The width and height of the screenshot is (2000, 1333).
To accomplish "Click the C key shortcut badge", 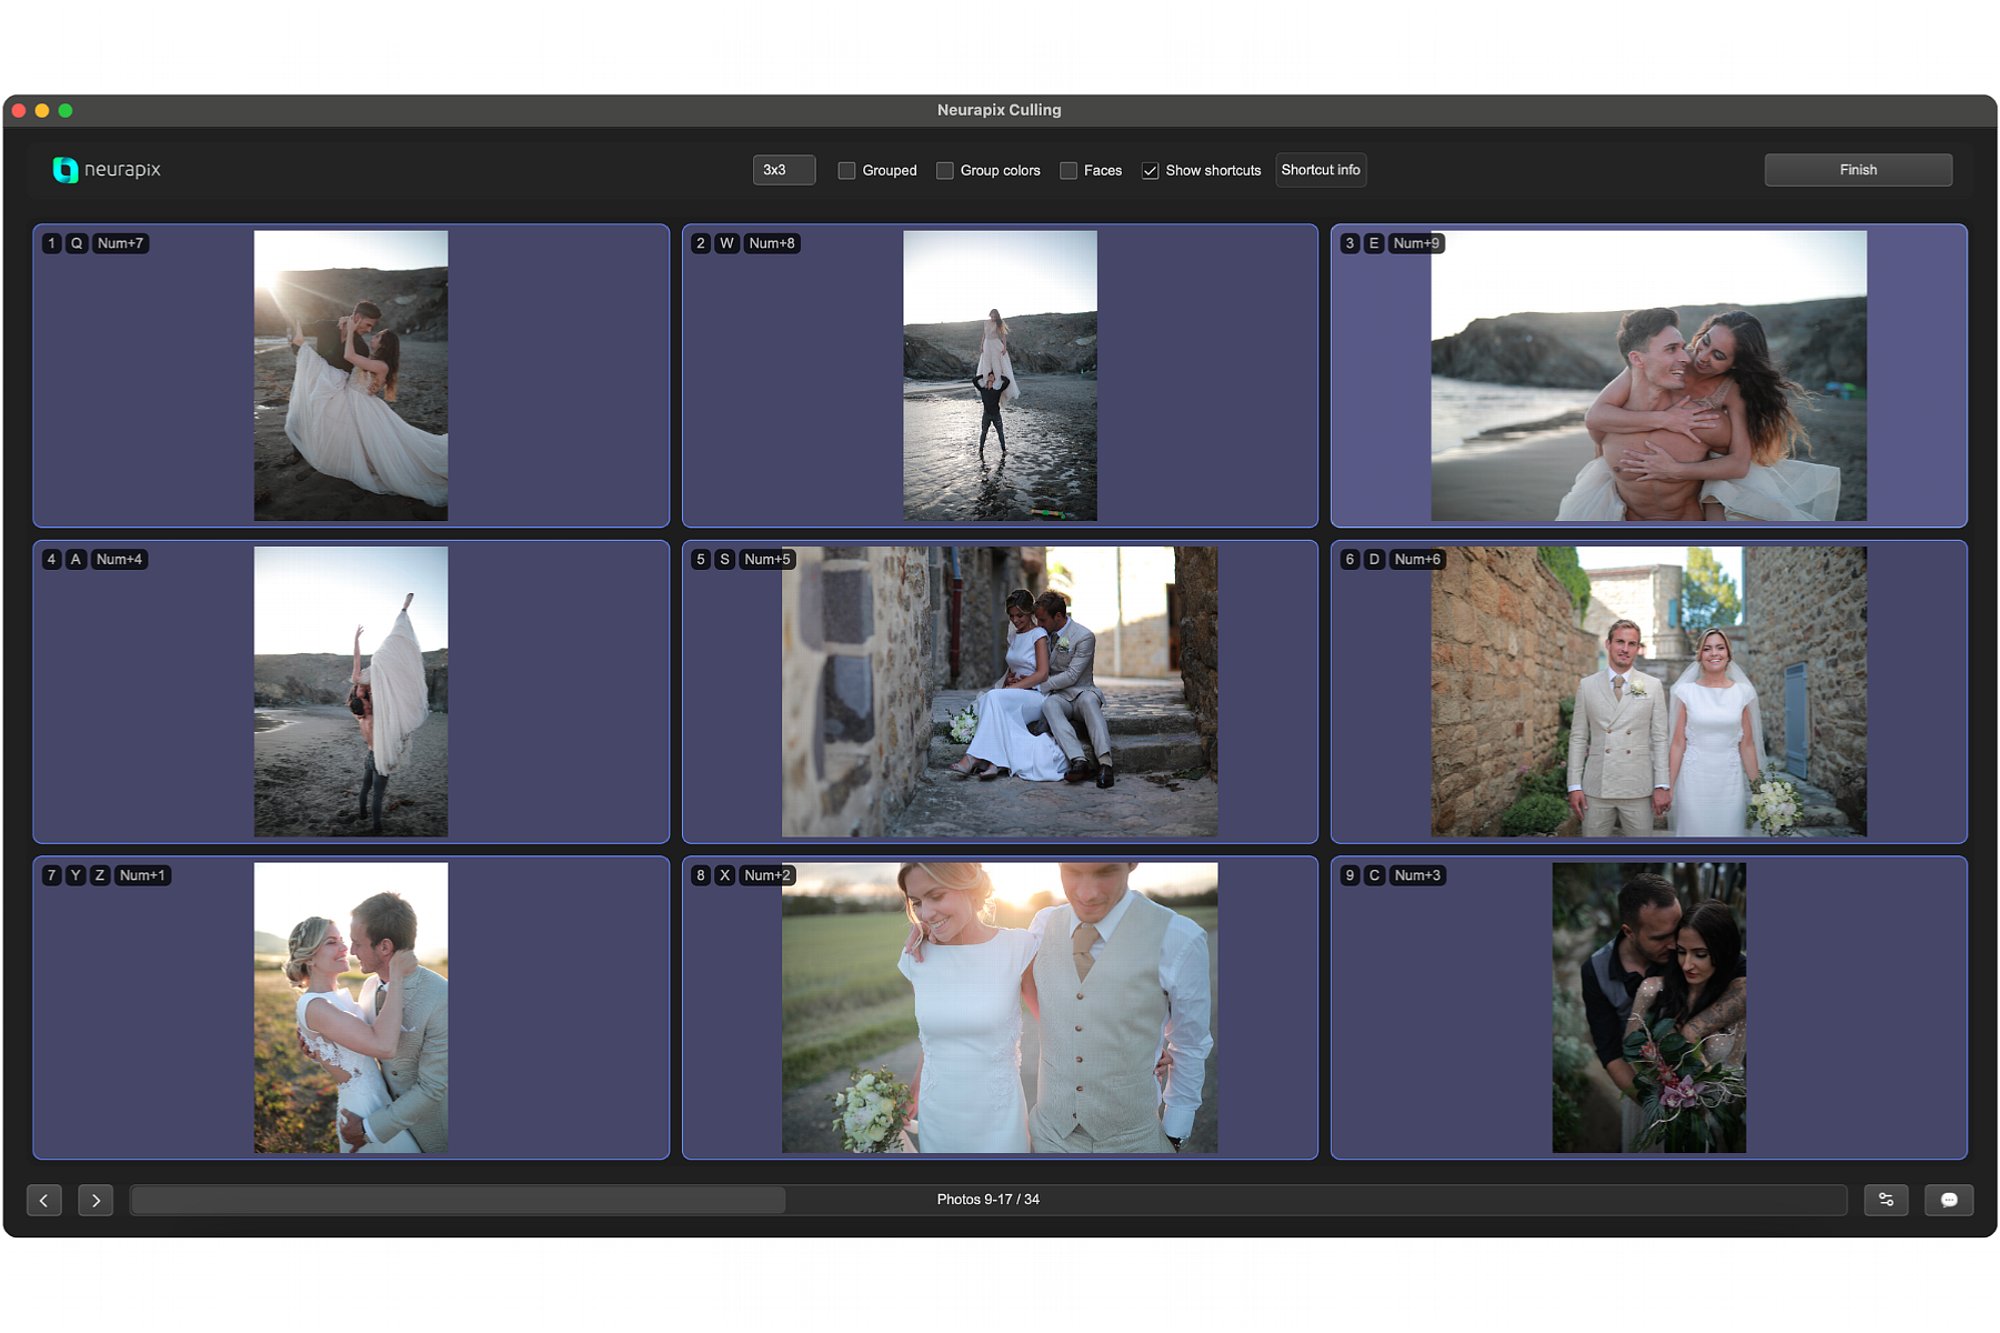I will click(1374, 875).
